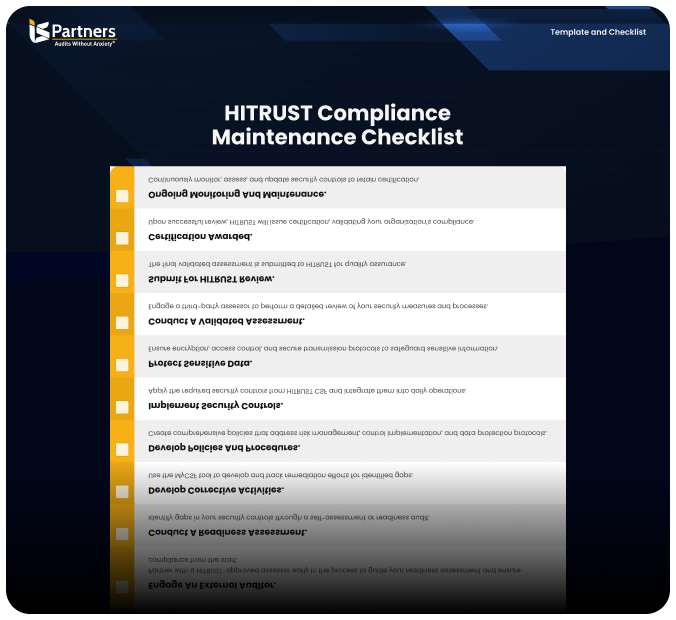Image resolution: width=676 pixels, height=620 pixels.
Task: Click the description 'Engage a third-party assessor'
Action: click(318, 306)
